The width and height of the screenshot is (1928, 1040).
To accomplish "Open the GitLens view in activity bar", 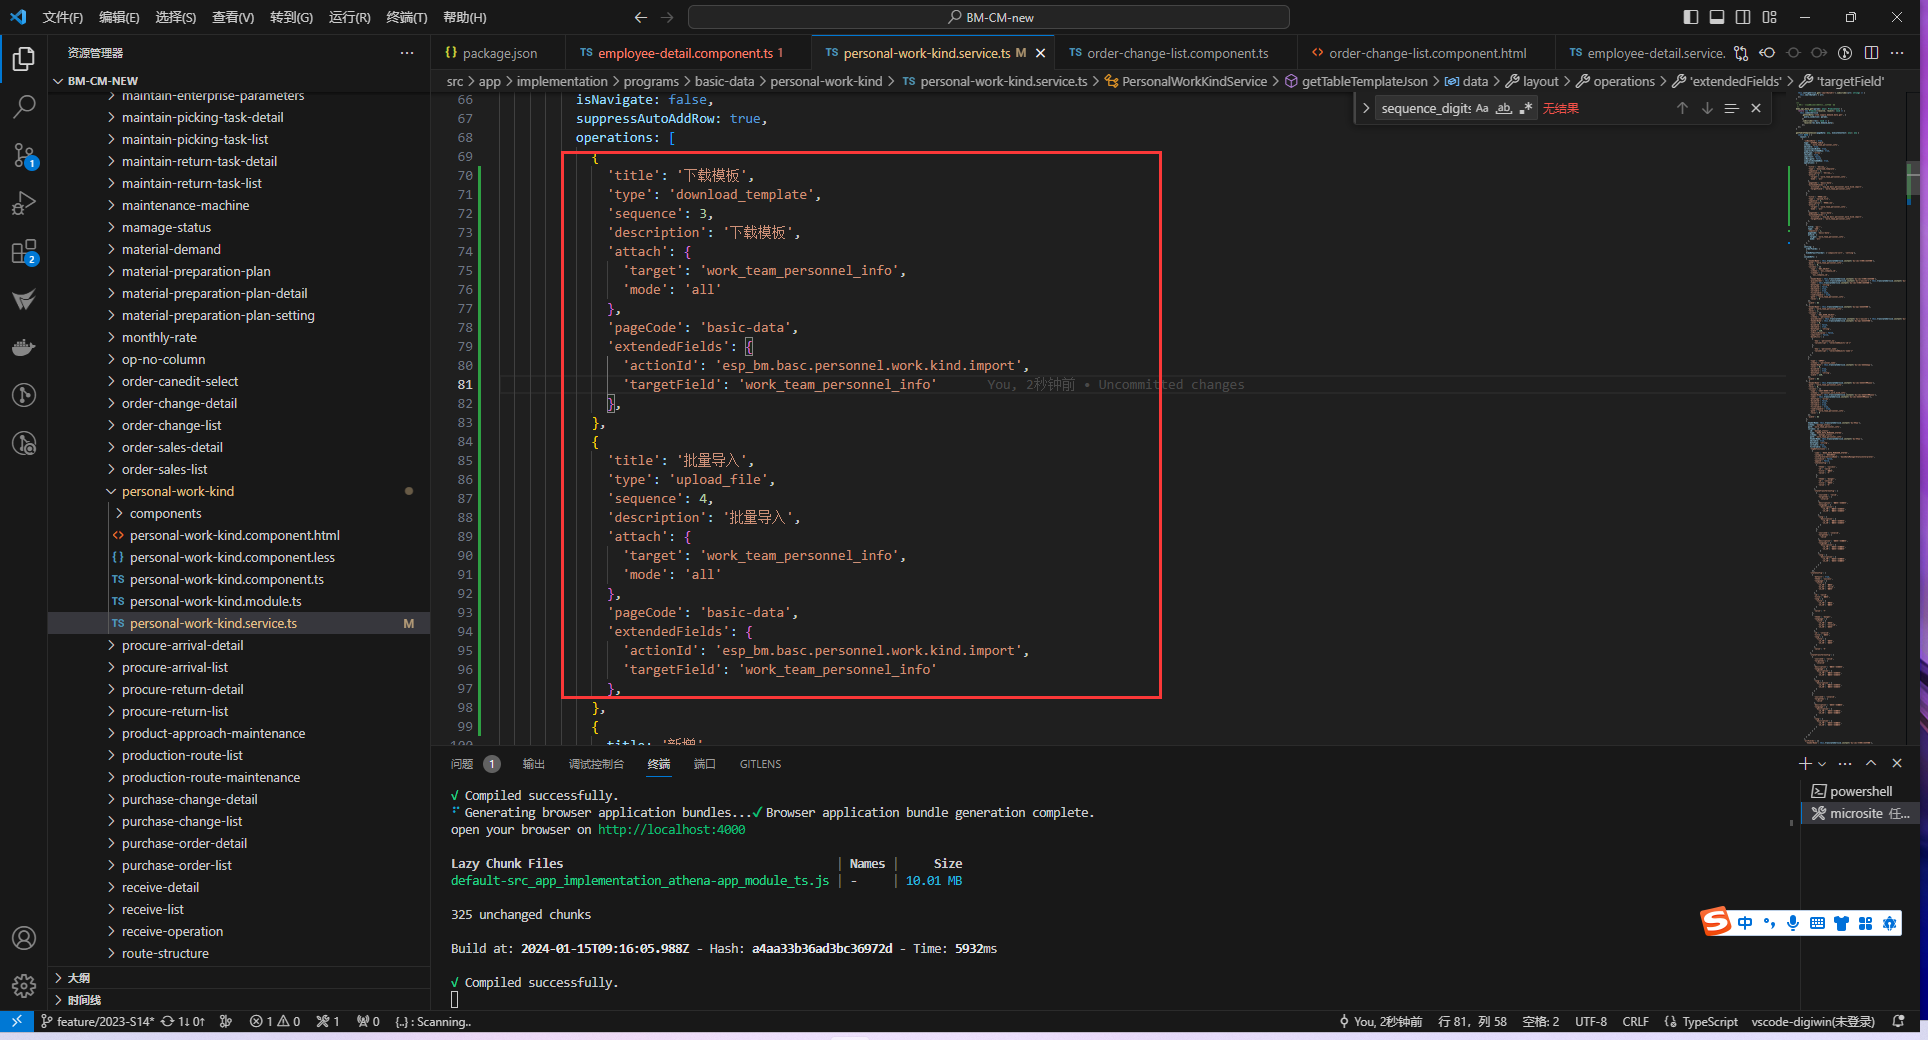I will [x=24, y=395].
